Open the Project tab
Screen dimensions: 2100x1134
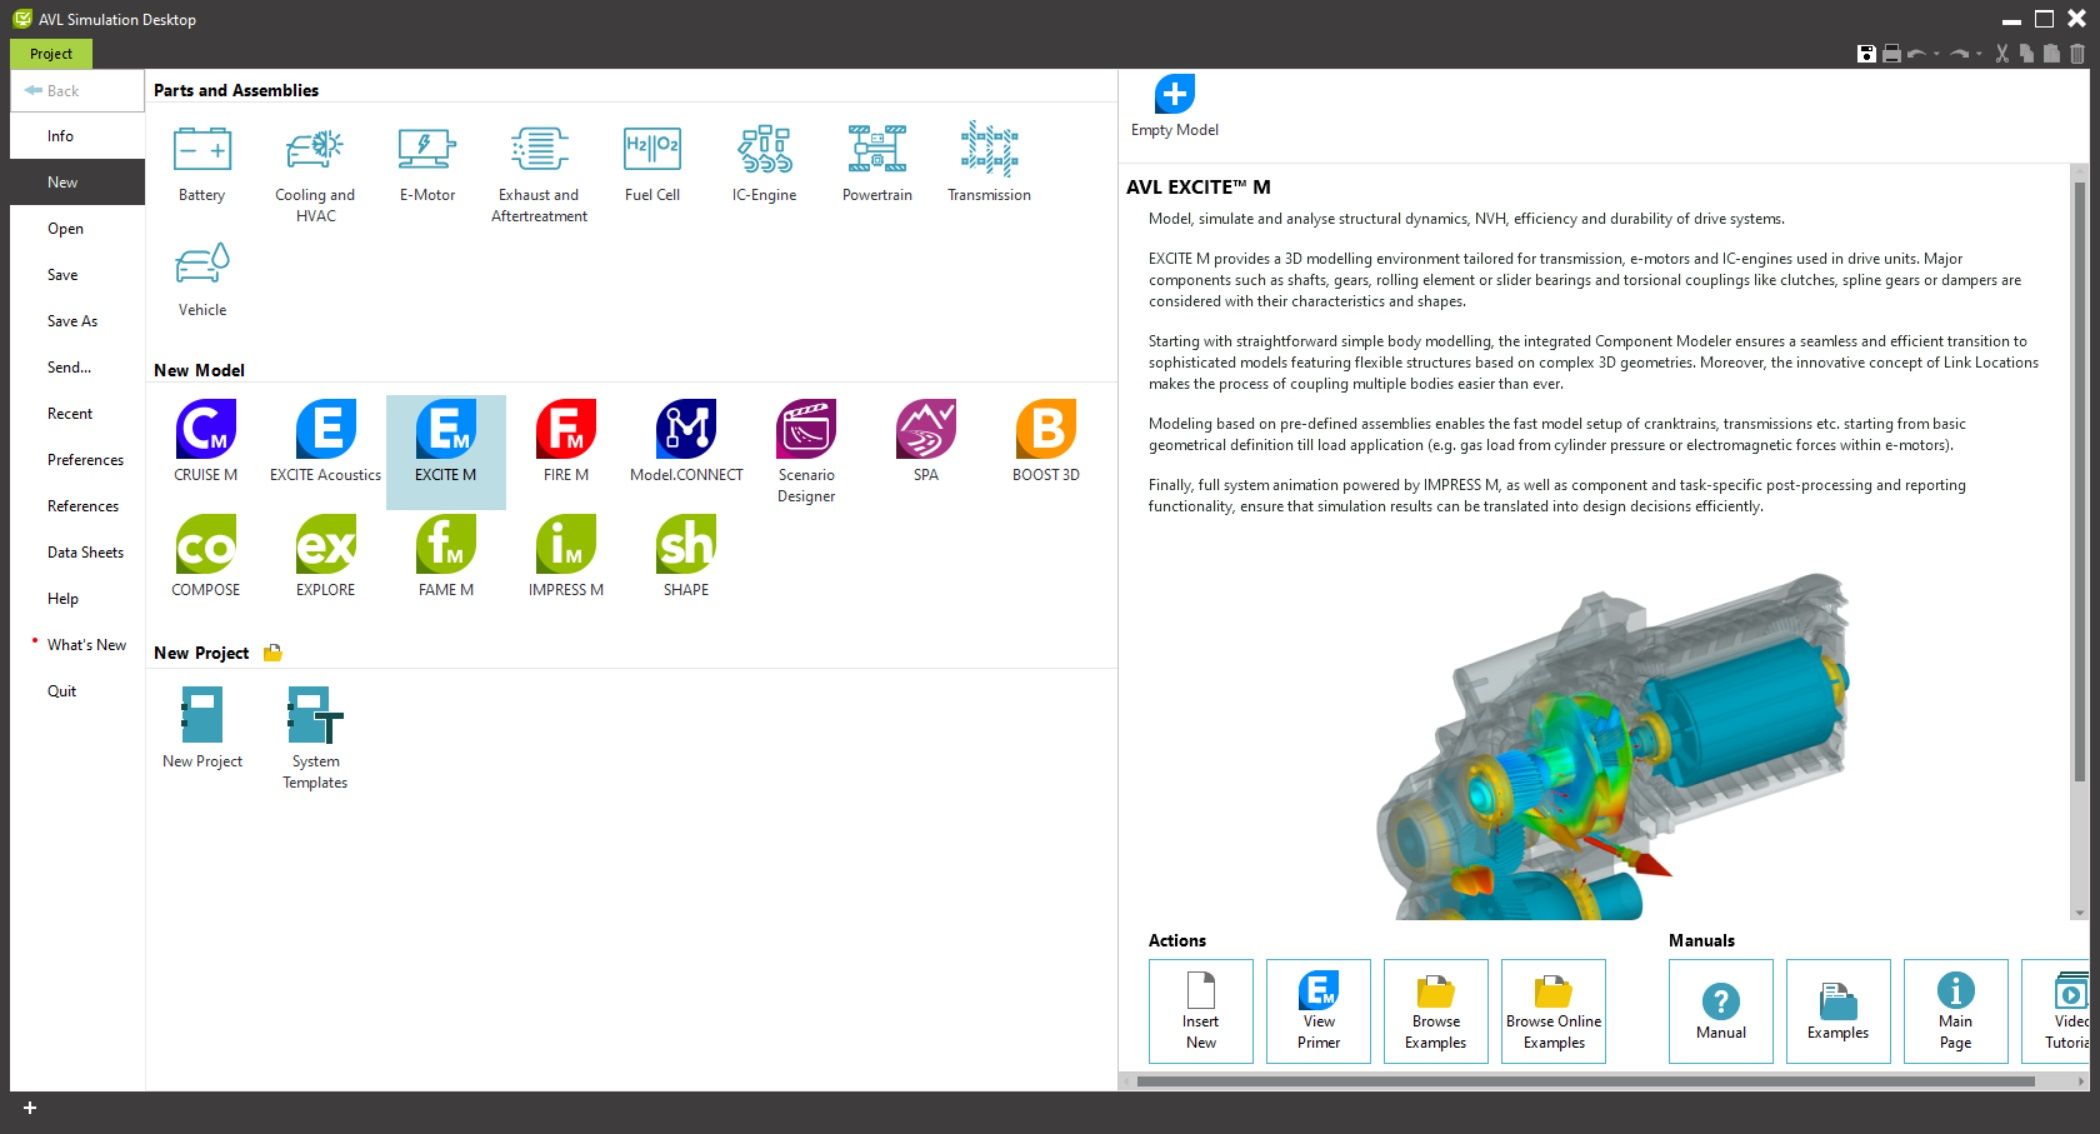tap(51, 54)
